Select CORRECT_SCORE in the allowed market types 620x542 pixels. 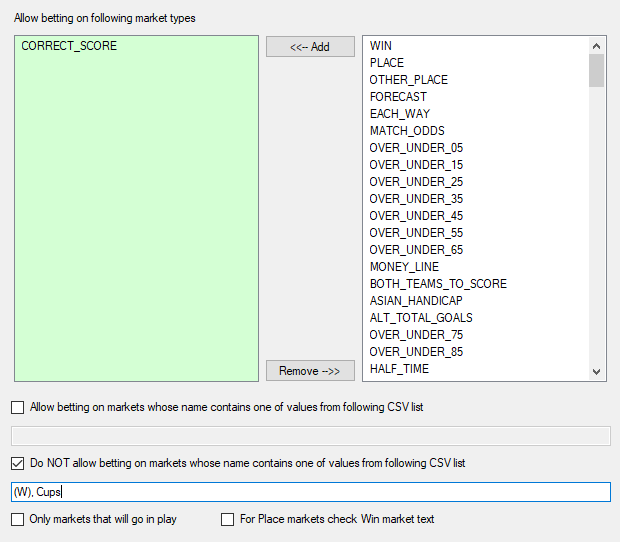click(x=69, y=46)
